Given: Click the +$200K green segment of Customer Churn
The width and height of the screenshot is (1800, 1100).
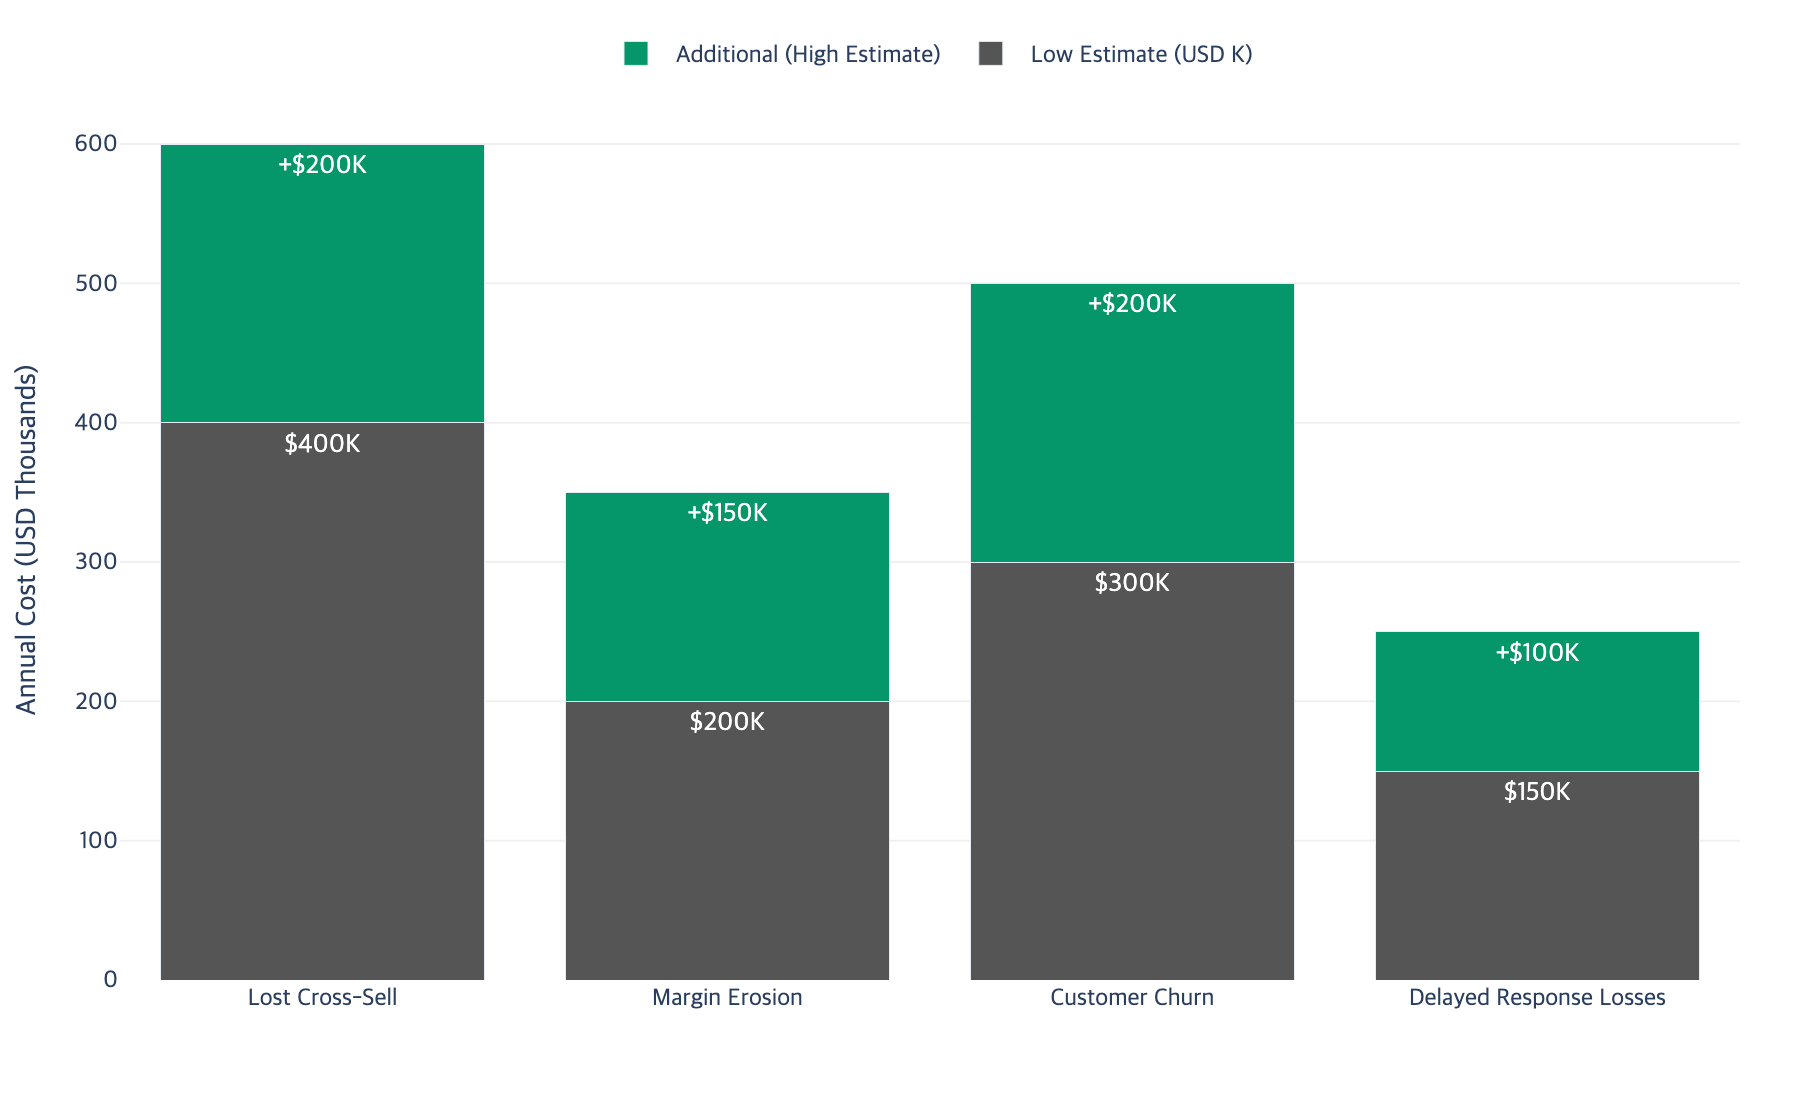Looking at the screenshot, I should 1132,423.
